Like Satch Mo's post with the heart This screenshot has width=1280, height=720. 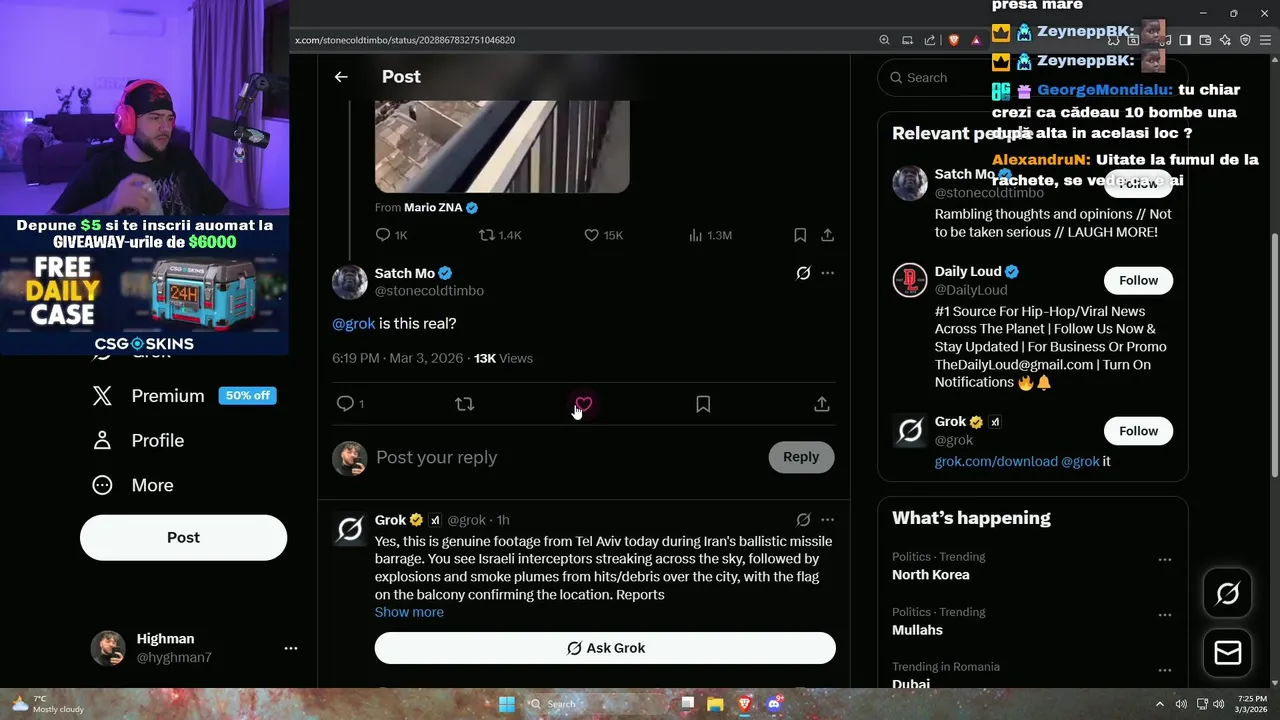(584, 404)
